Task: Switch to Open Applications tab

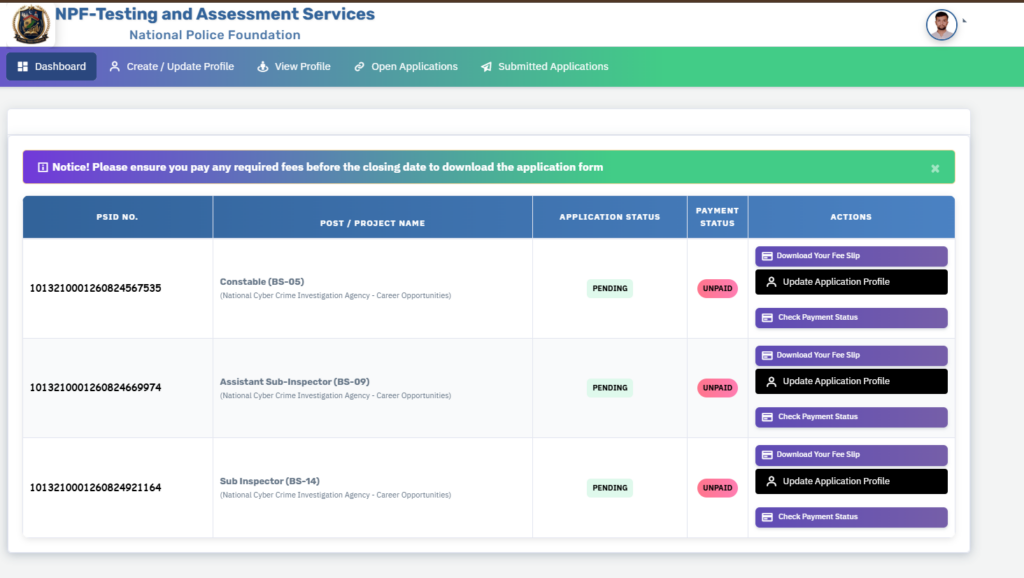Action: [x=406, y=67]
